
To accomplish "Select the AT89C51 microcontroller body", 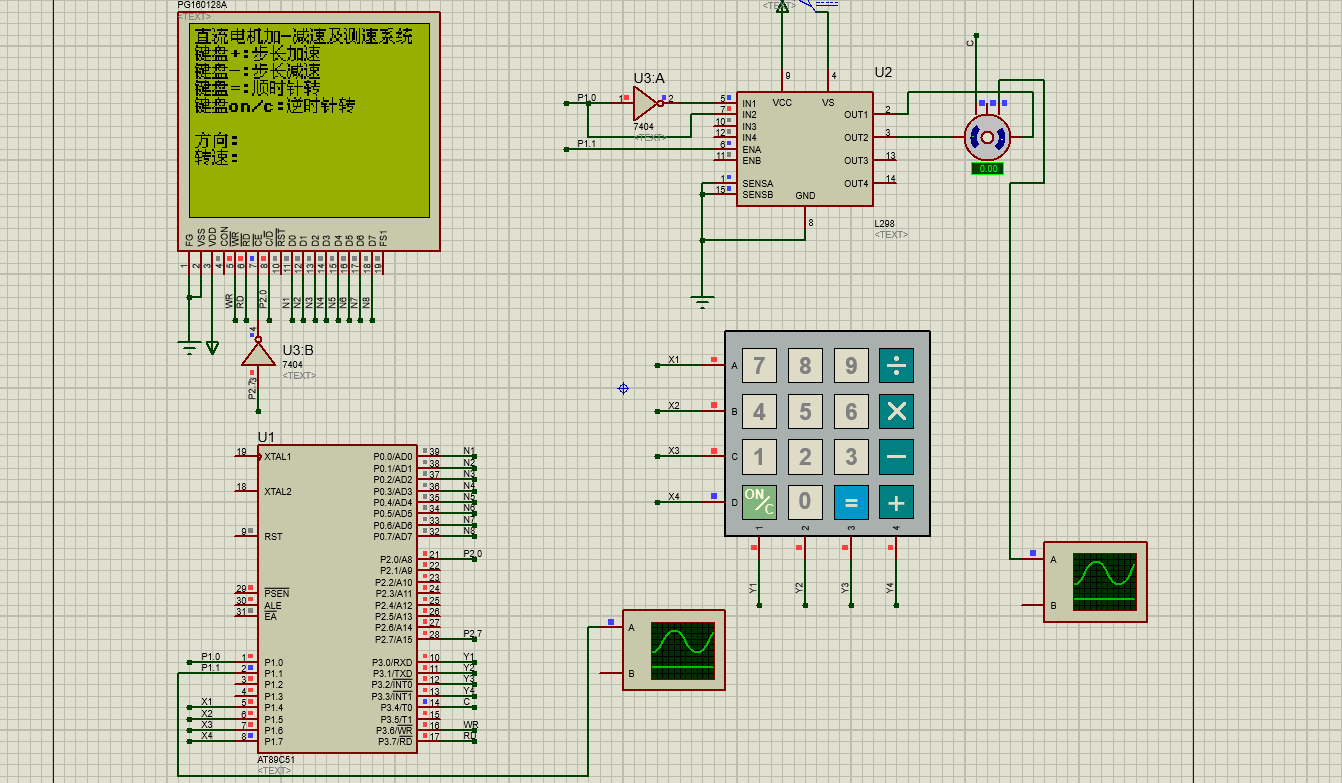I will (337, 598).
